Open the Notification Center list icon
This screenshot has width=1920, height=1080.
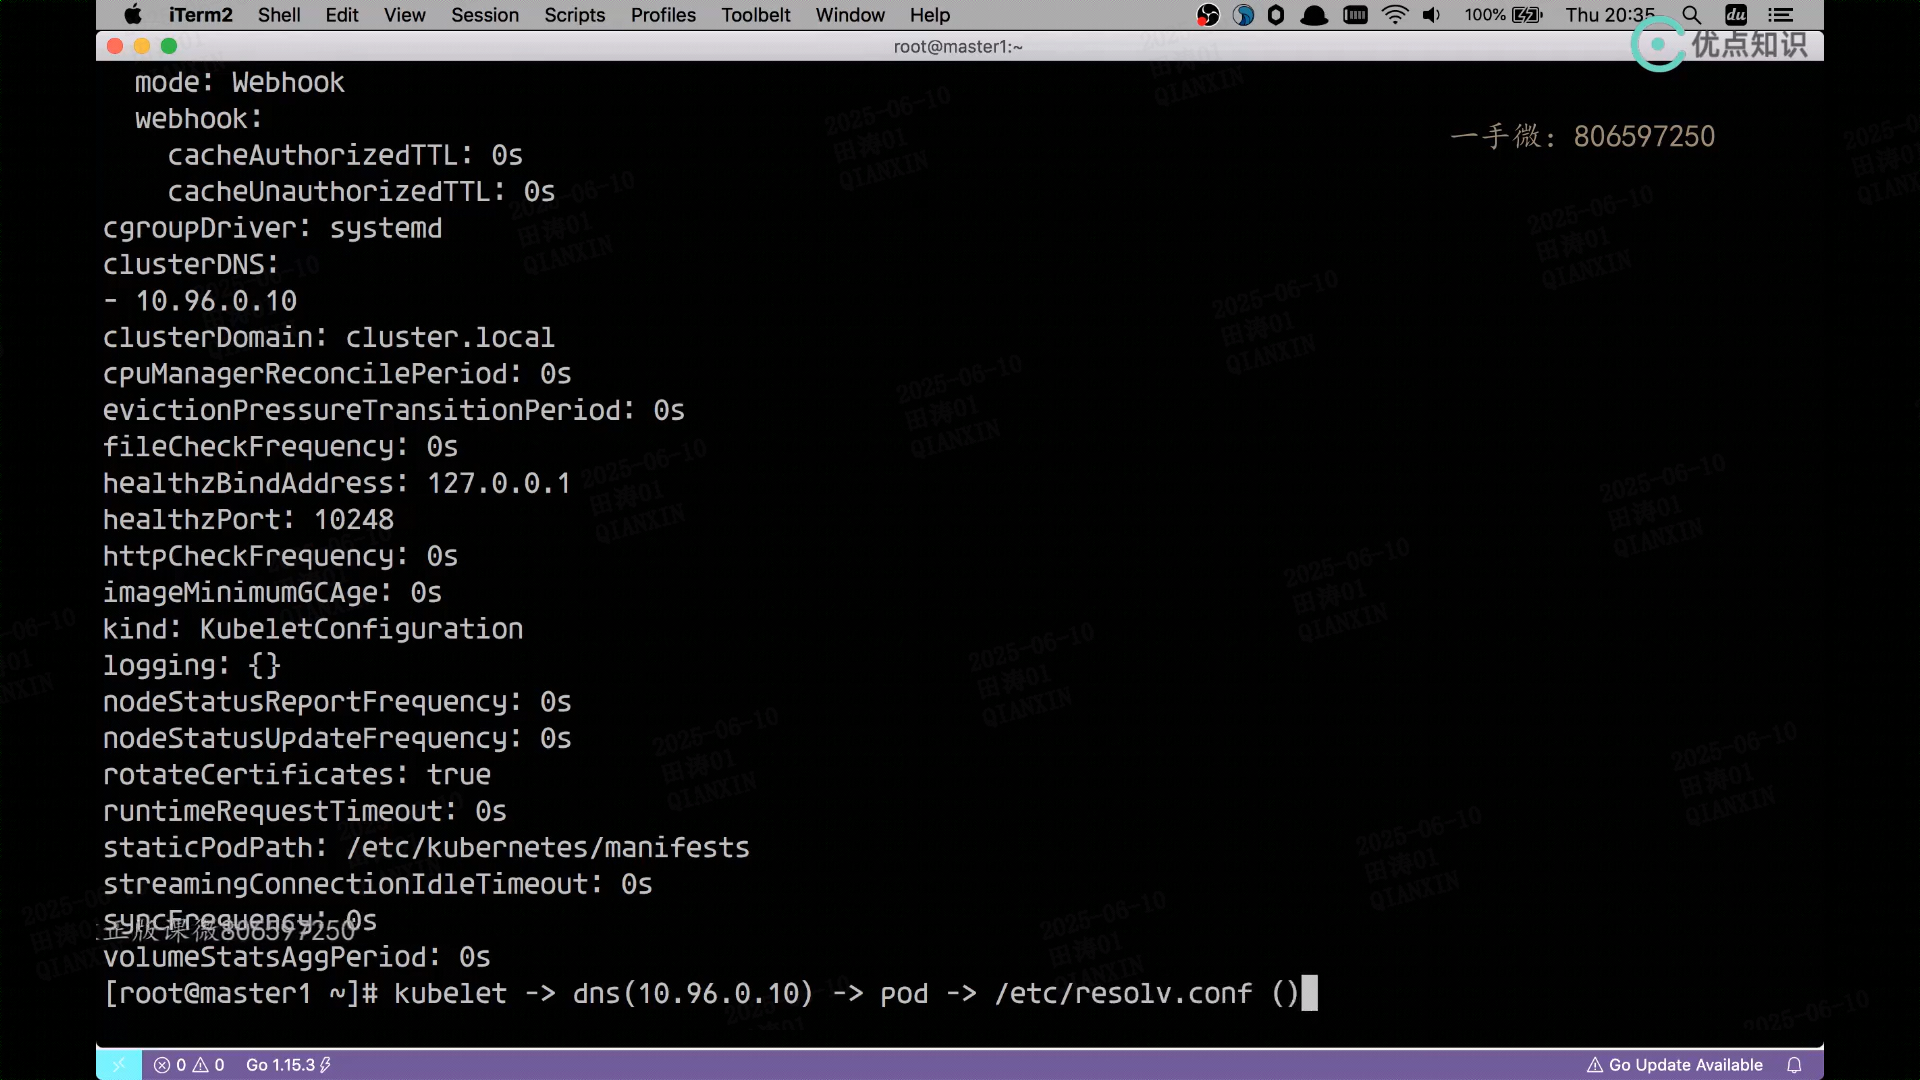coord(1781,15)
